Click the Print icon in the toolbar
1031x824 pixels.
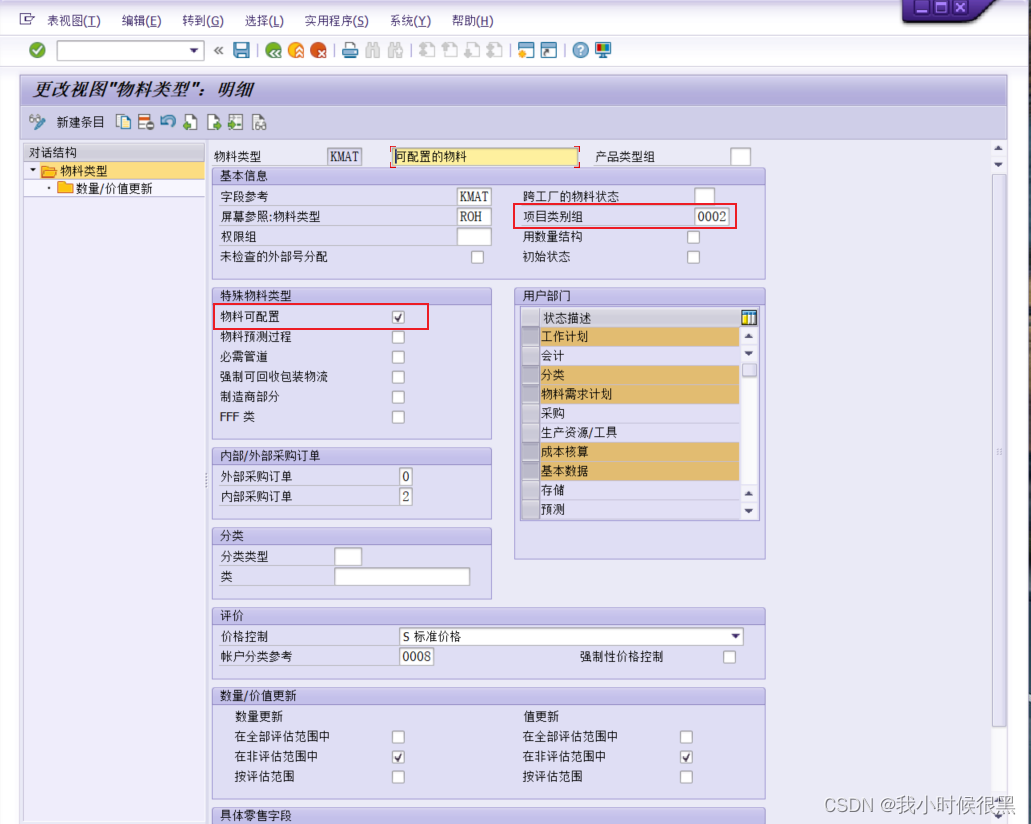[349, 50]
